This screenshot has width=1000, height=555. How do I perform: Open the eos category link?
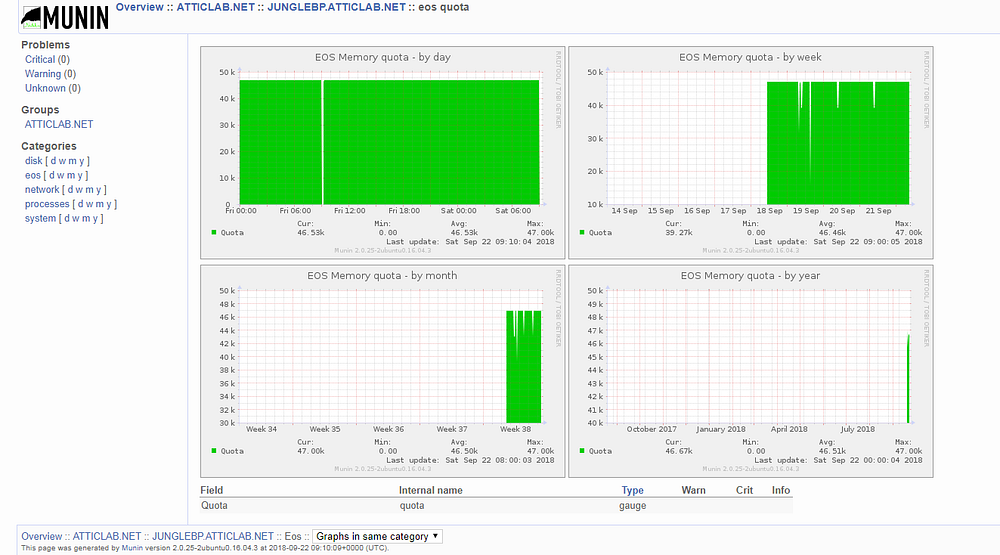(33, 175)
